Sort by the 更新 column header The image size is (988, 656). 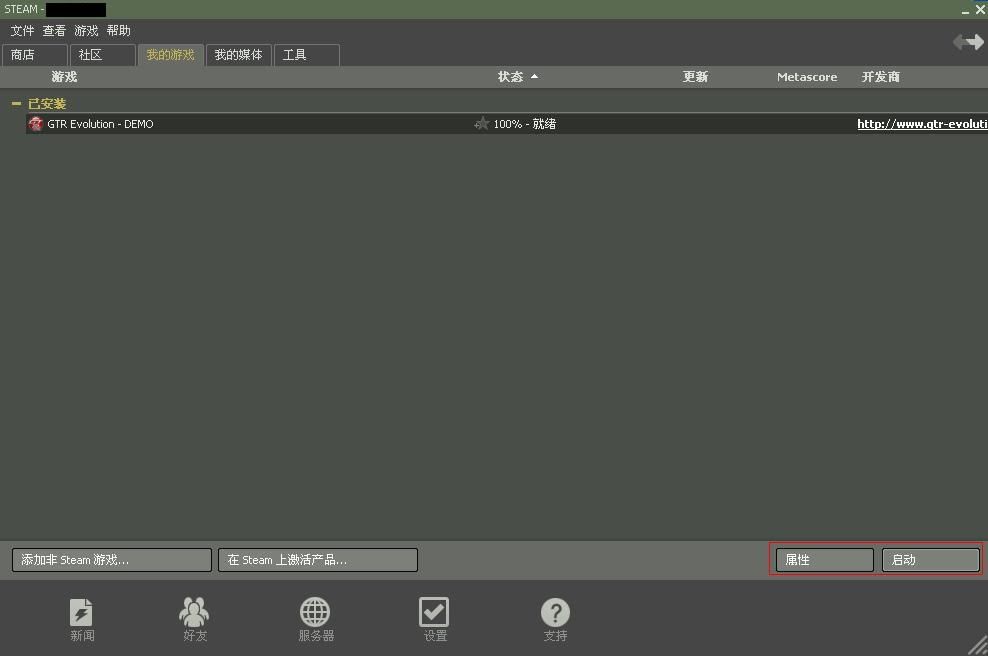[696, 77]
